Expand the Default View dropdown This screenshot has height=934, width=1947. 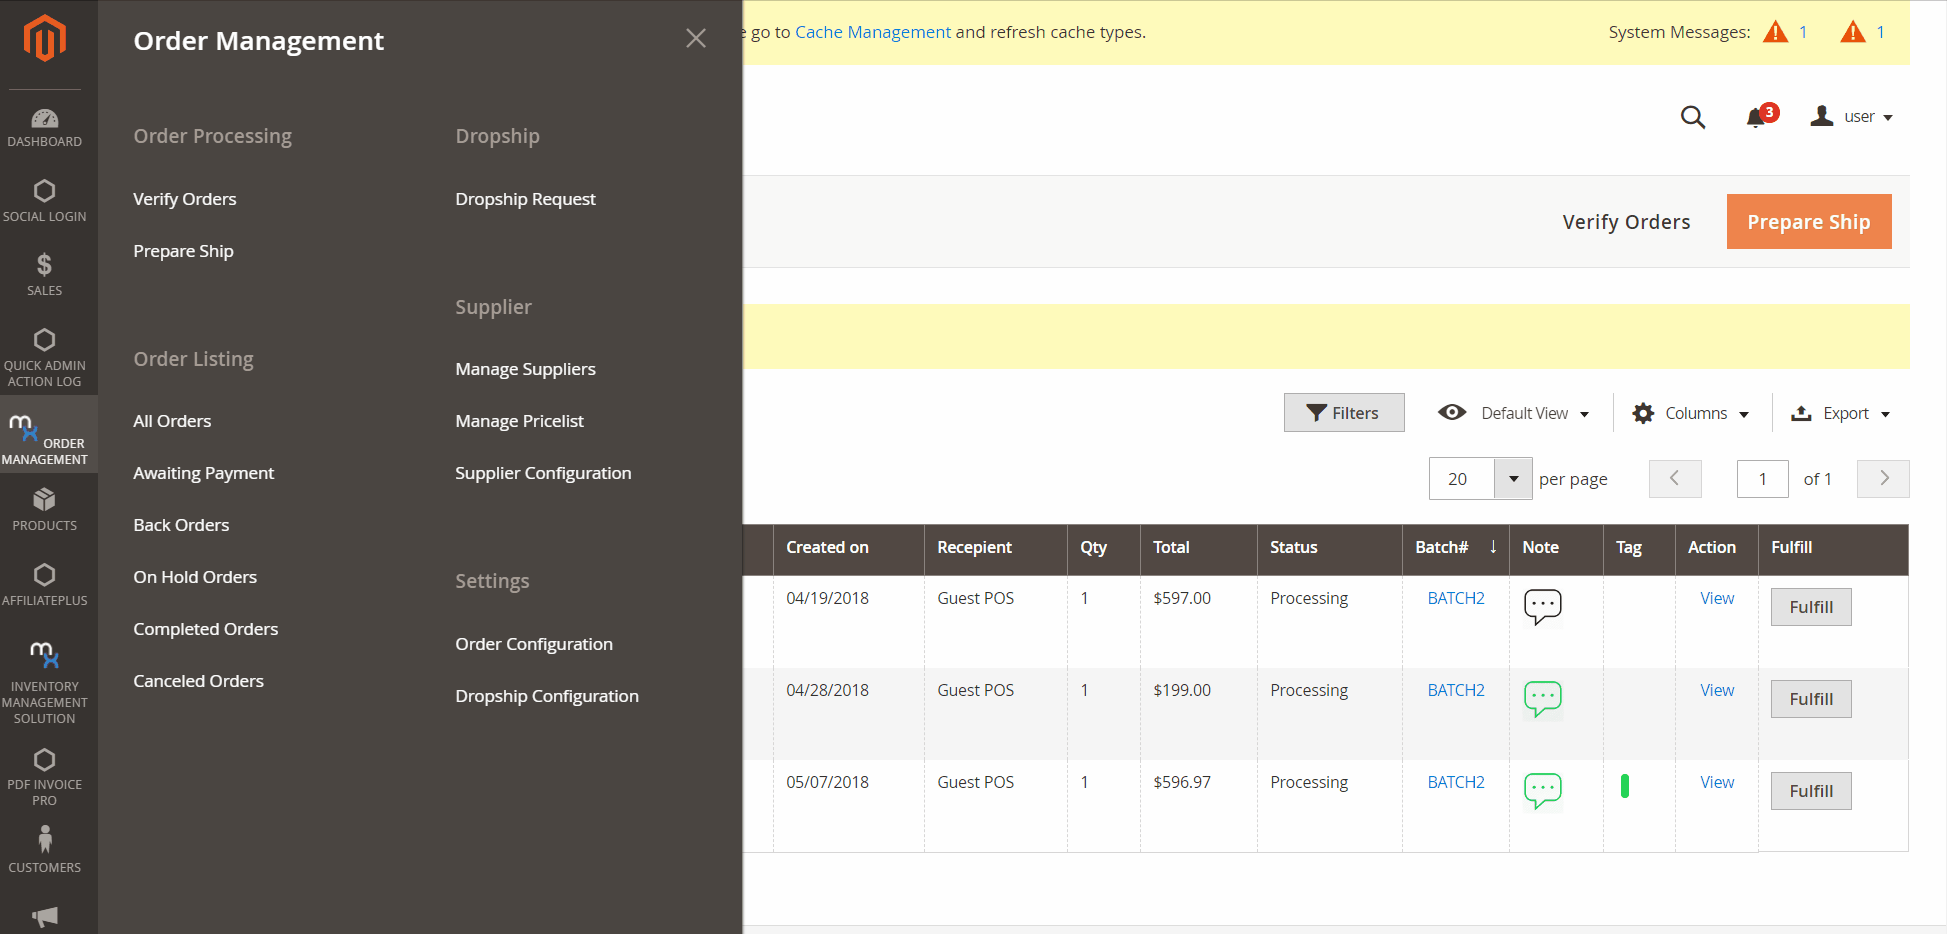pos(1513,413)
